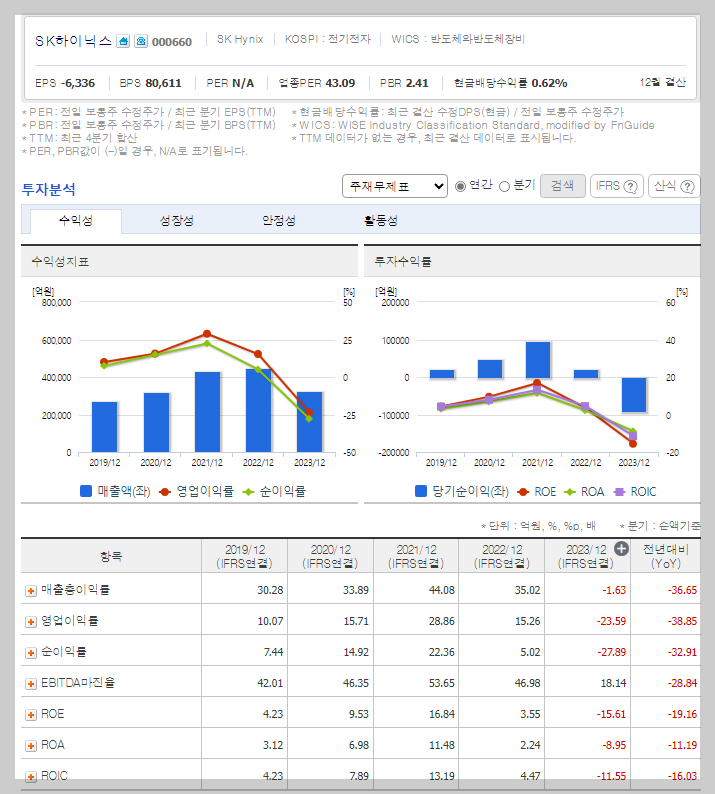
Task: Click the 투자수익률 chart title
Action: coord(403,262)
